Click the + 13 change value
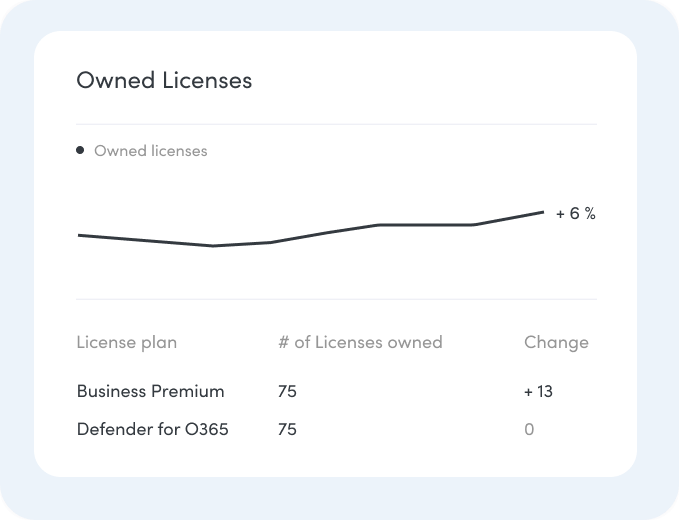The height and width of the screenshot is (520, 679). click(538, 391)
